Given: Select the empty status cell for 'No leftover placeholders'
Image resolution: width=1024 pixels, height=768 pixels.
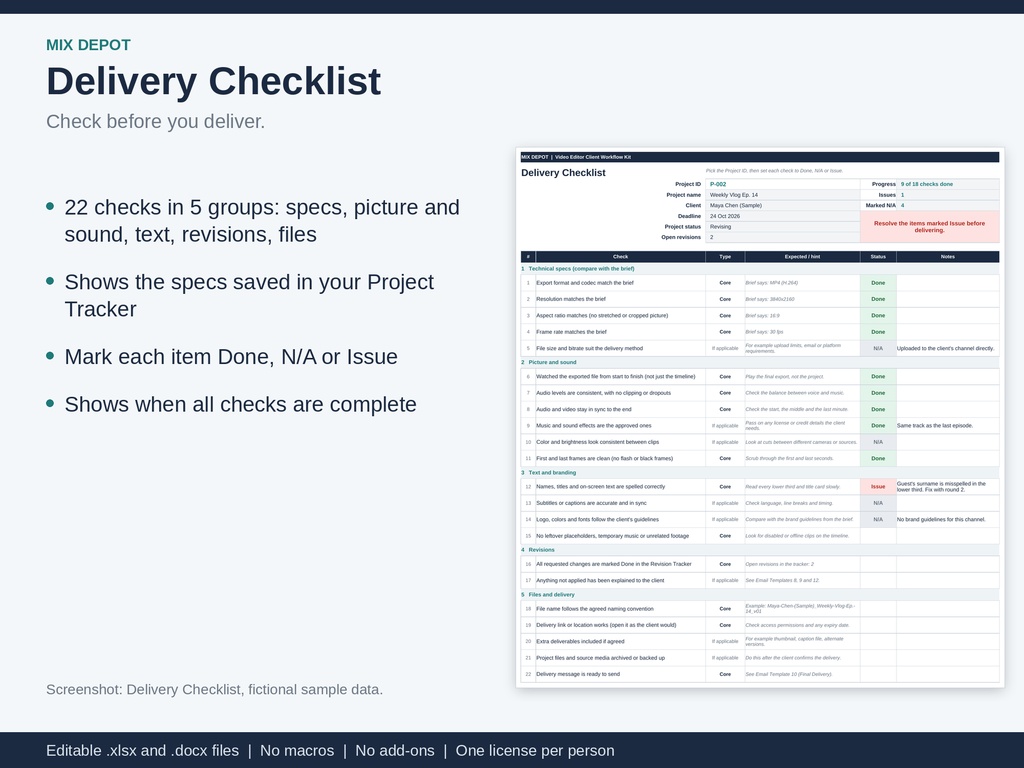Looking at the screenshot, I should coord(878,536).
